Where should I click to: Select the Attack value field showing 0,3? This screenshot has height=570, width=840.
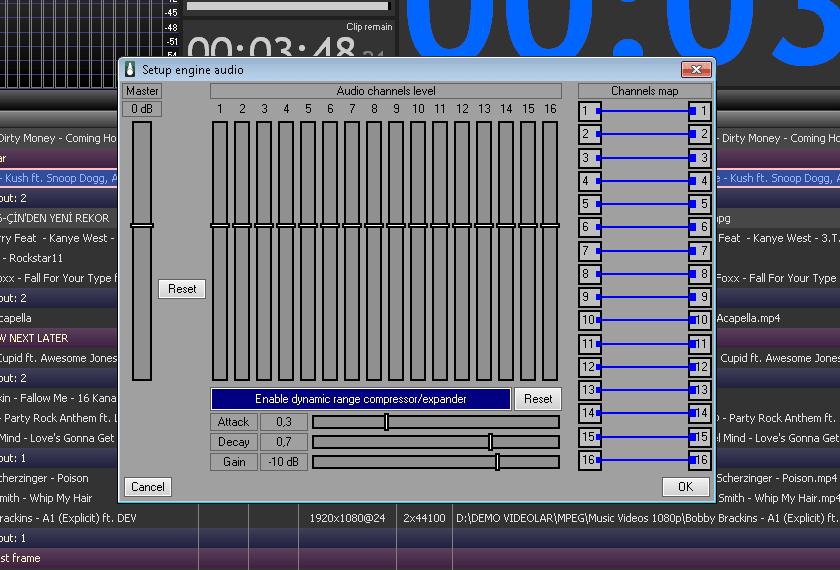[284, 422]
